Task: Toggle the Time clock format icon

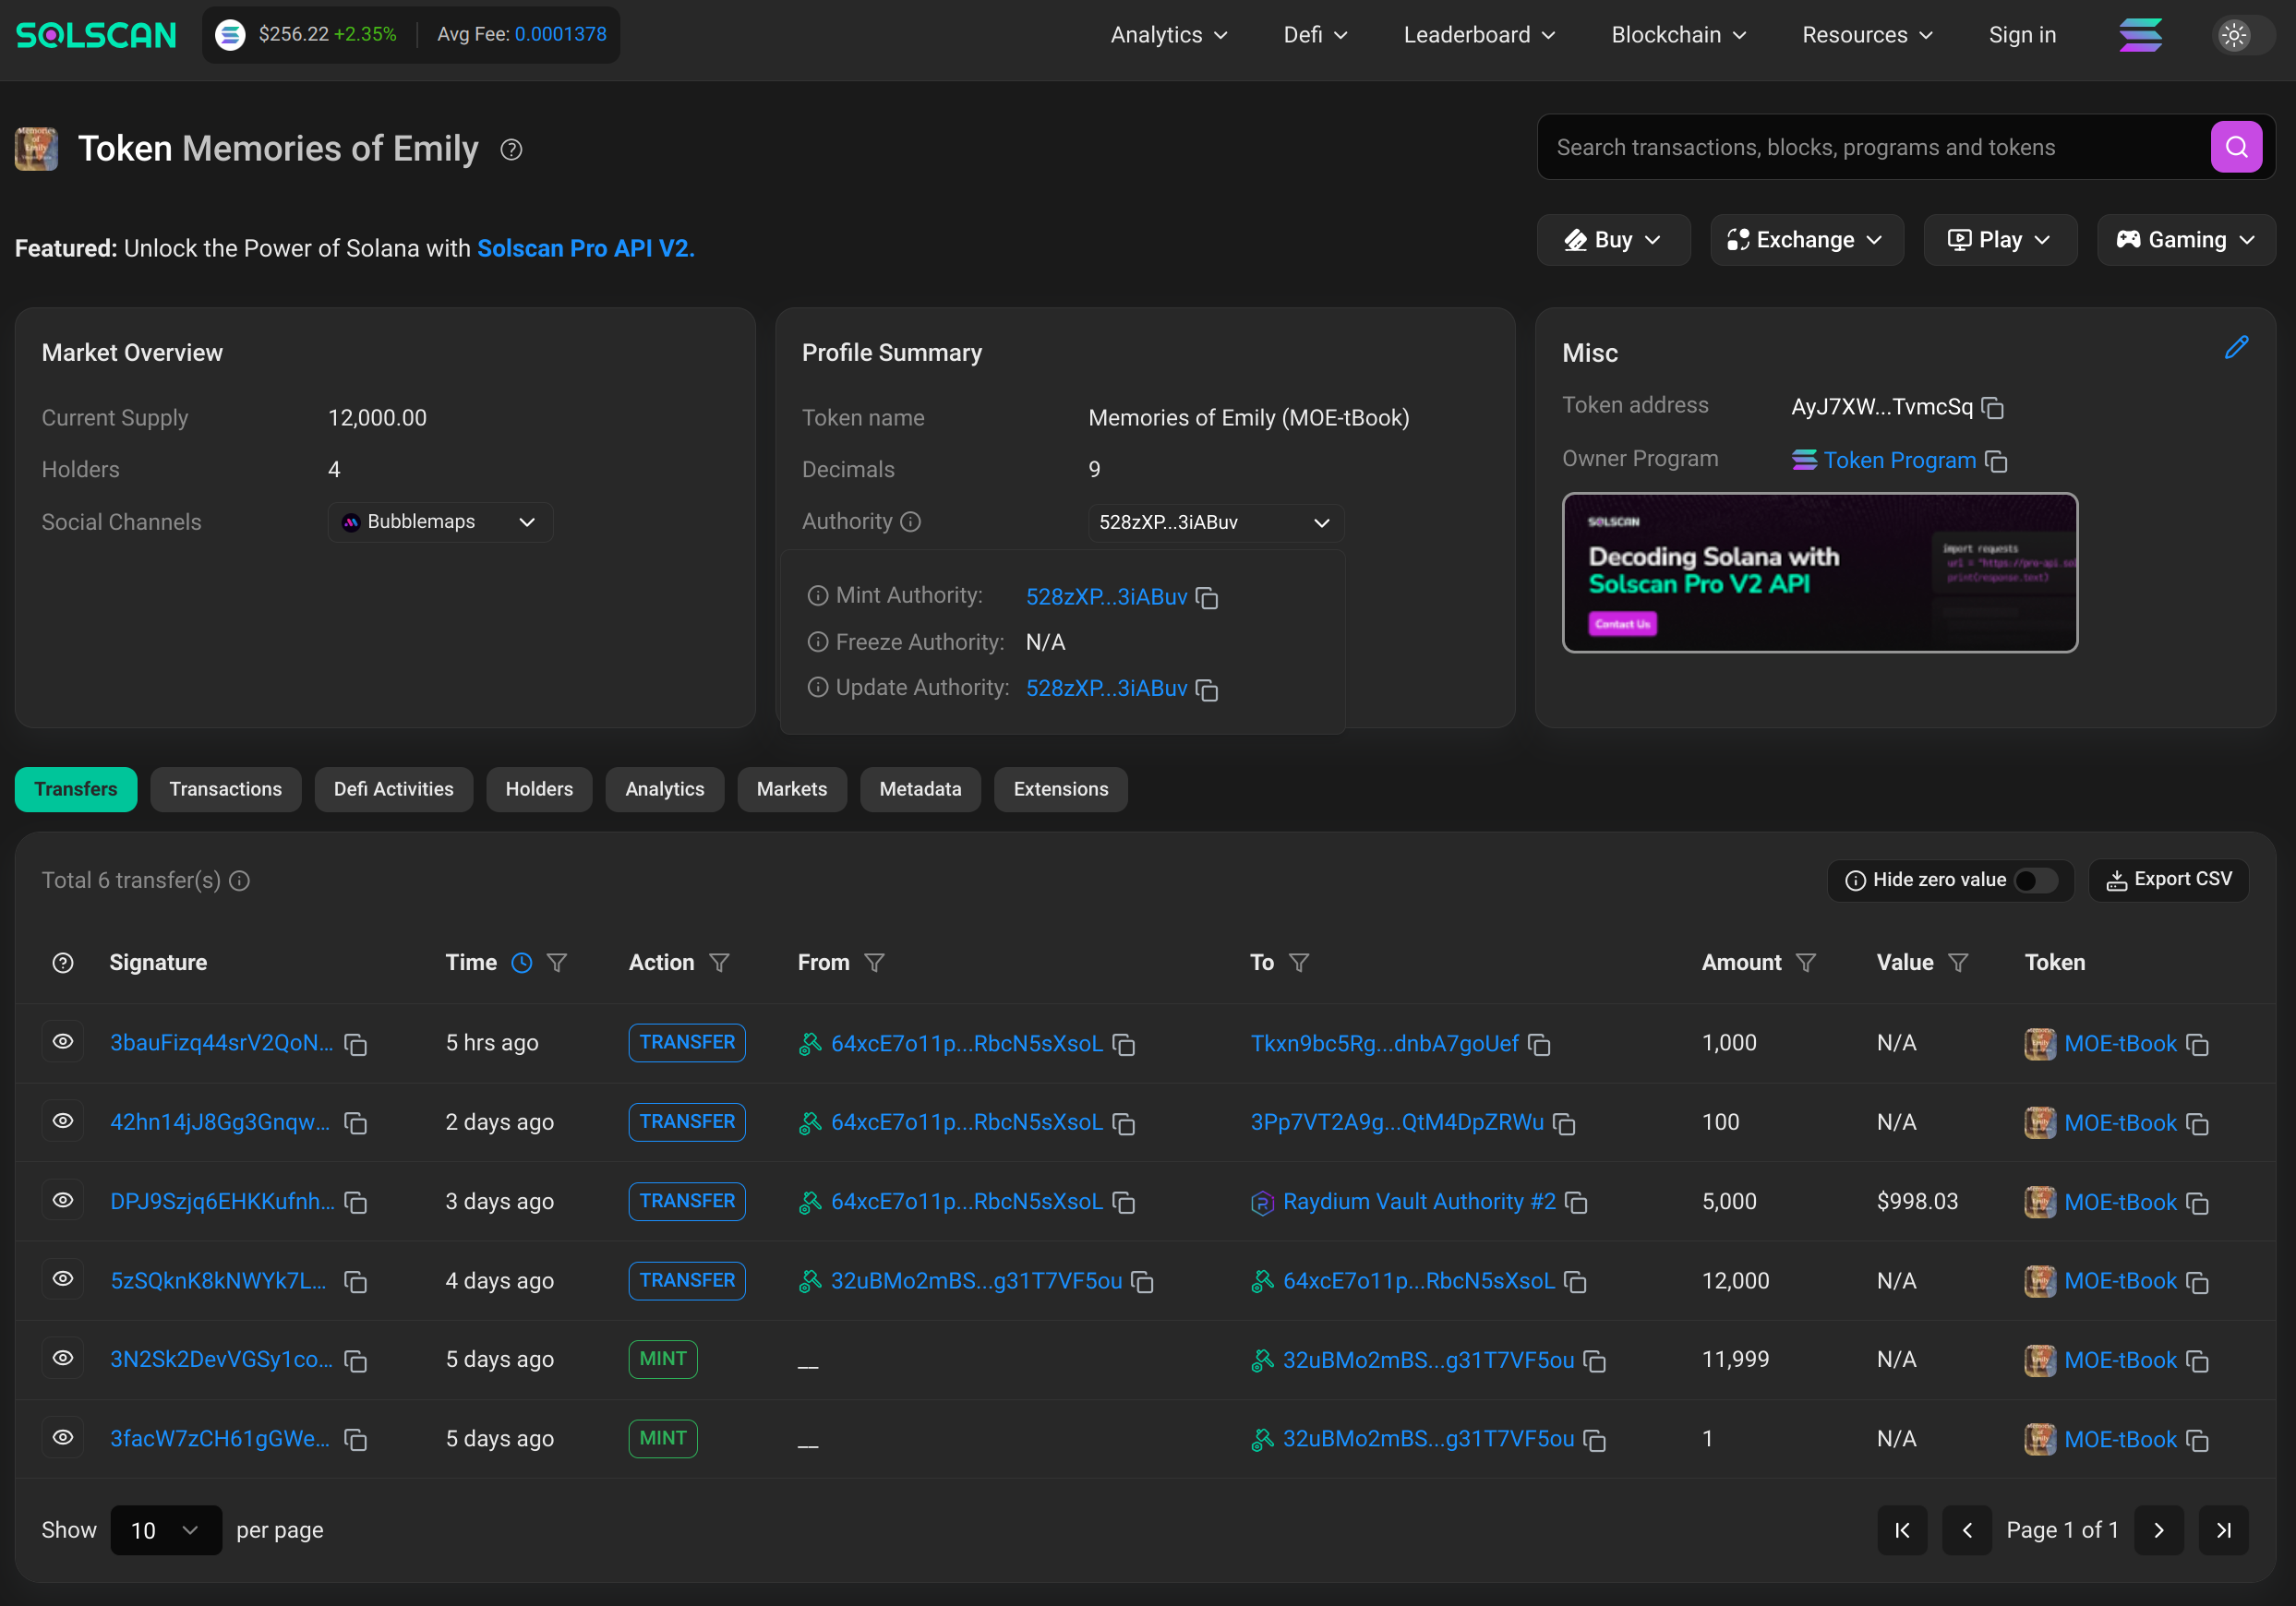Action: [x=521, y=962]
